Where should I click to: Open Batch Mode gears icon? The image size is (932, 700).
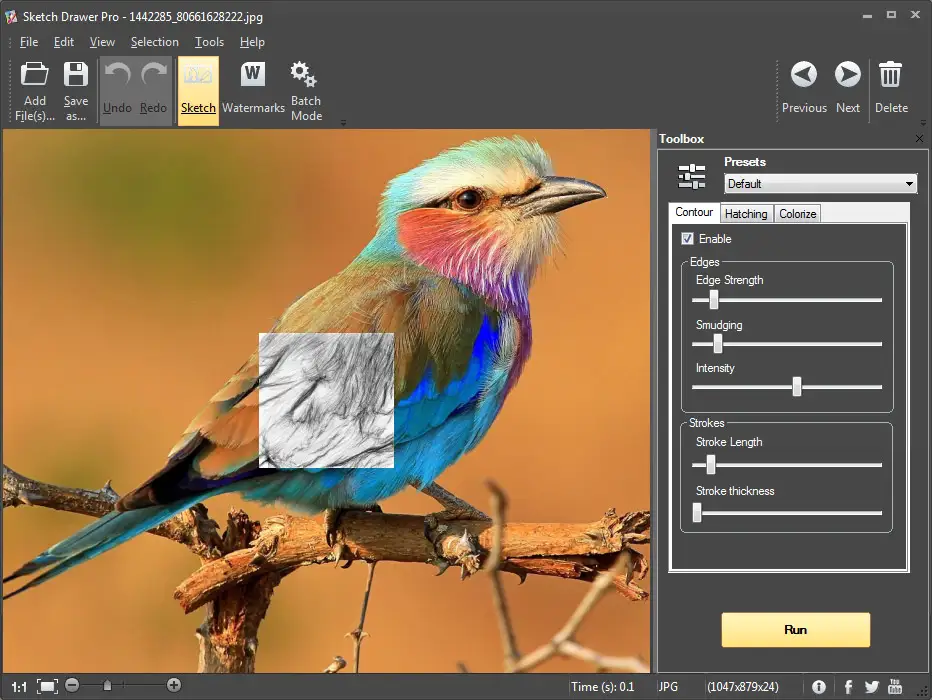click(x=303, y=74)
